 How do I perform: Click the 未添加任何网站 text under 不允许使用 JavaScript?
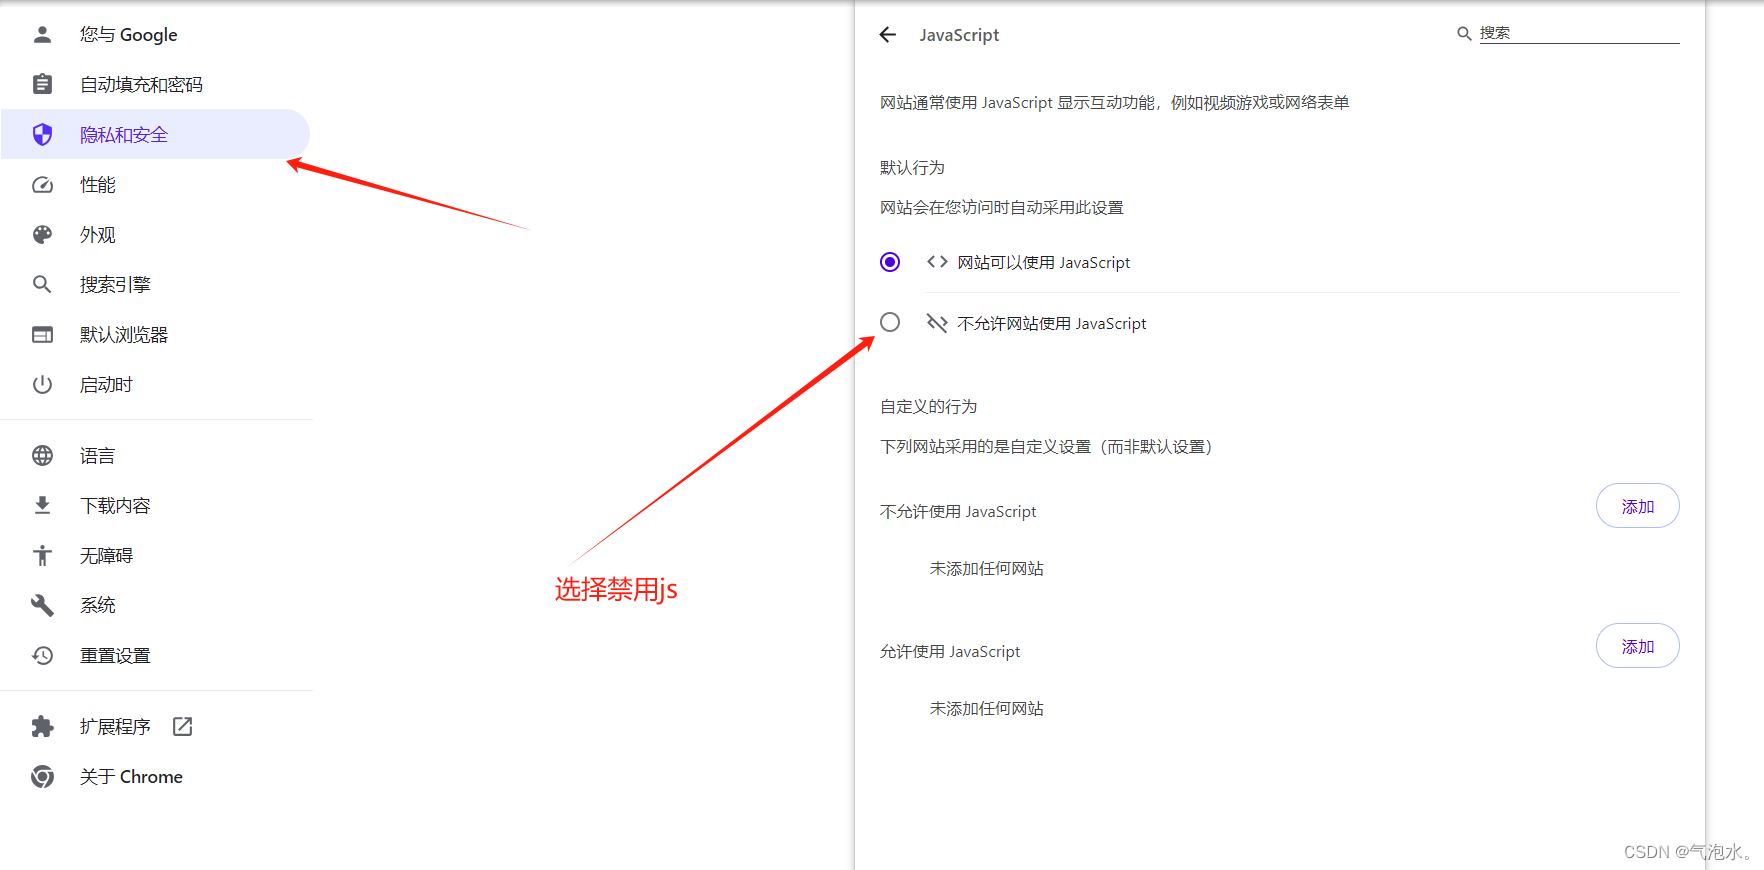coord(986,568)
